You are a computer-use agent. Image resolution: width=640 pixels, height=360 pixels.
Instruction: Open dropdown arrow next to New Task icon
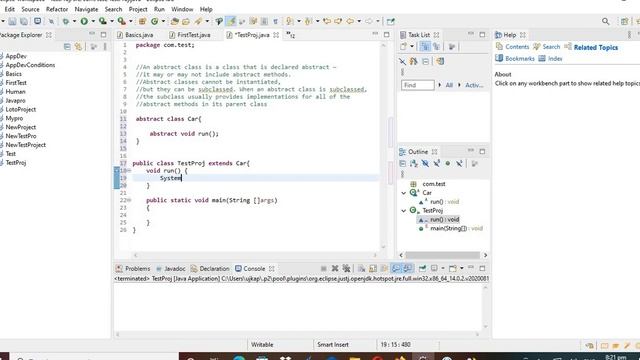(411, 47)
